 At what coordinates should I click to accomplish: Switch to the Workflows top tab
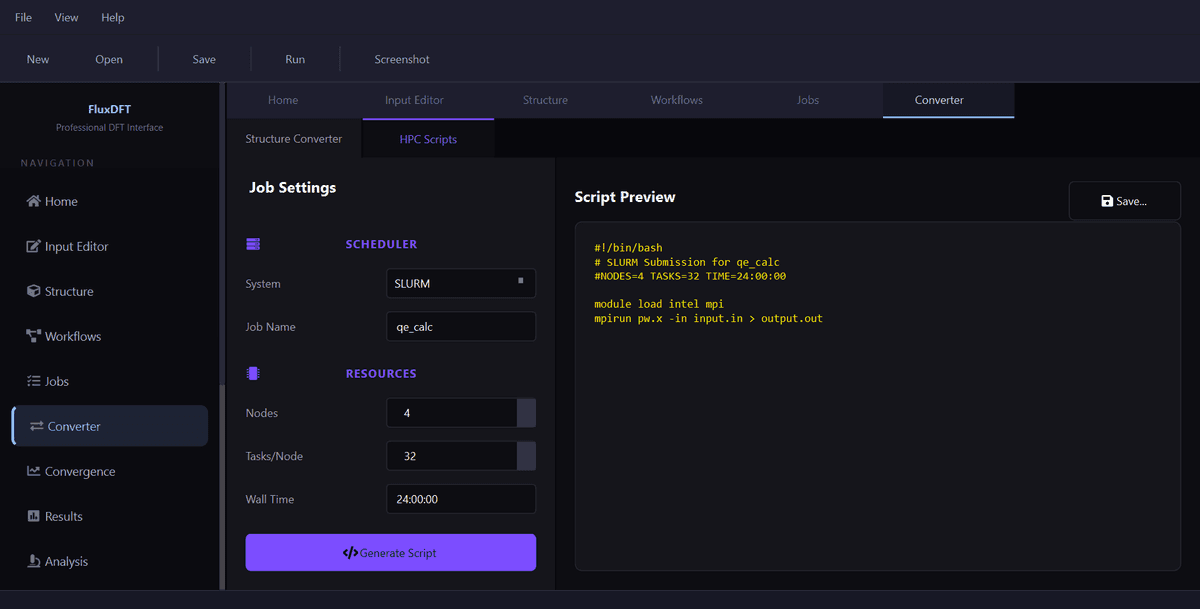[676, 100]
